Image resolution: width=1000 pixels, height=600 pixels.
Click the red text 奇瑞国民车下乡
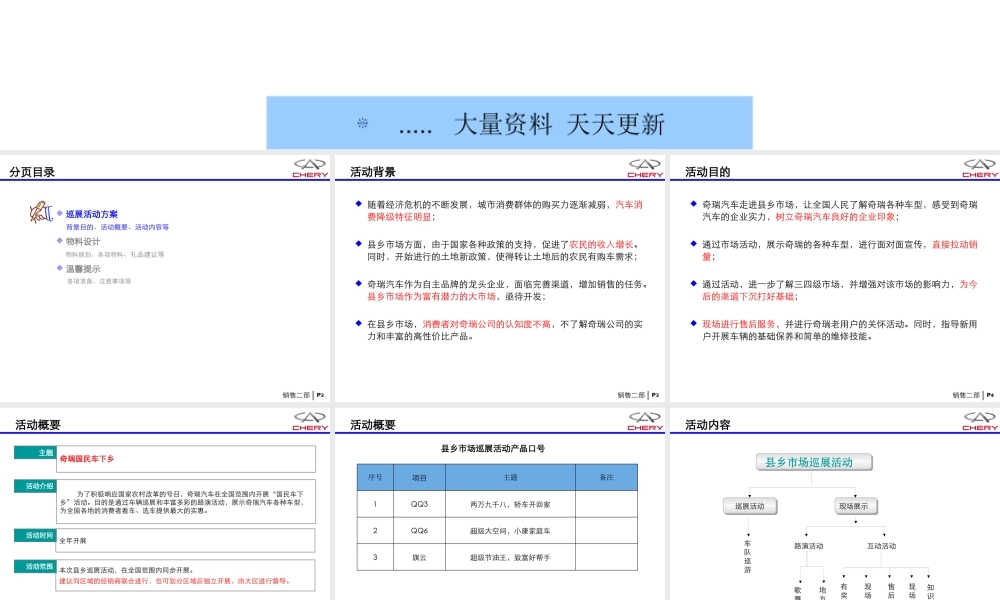87,458
